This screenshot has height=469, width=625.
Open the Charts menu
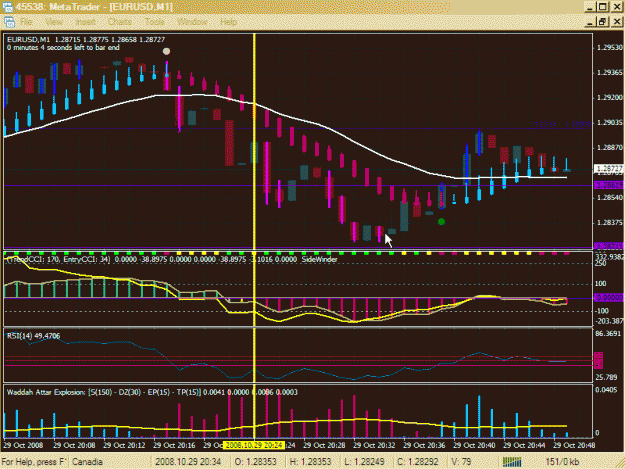[120, 22]
